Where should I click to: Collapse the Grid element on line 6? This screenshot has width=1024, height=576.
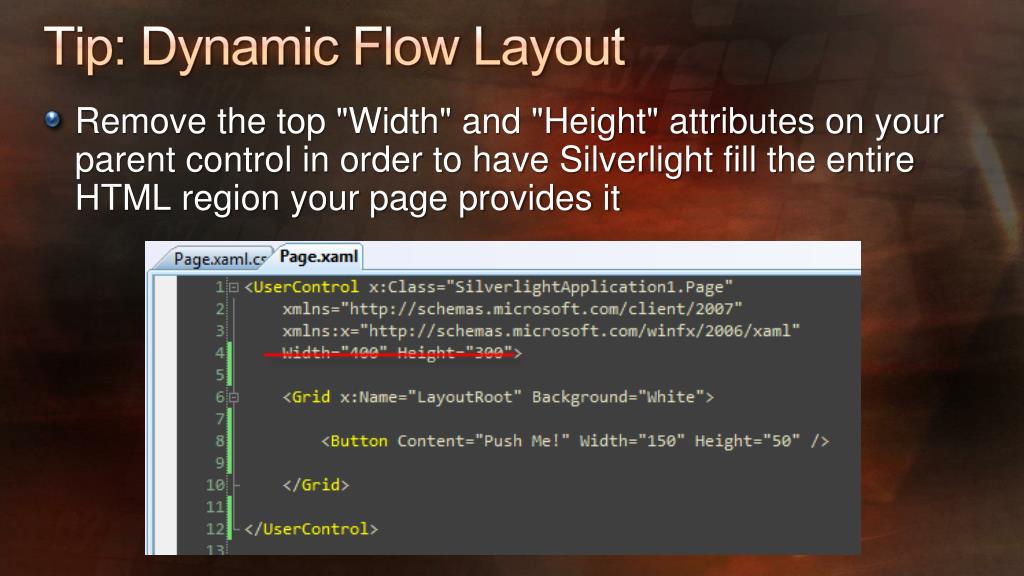[x=233, y=397]
